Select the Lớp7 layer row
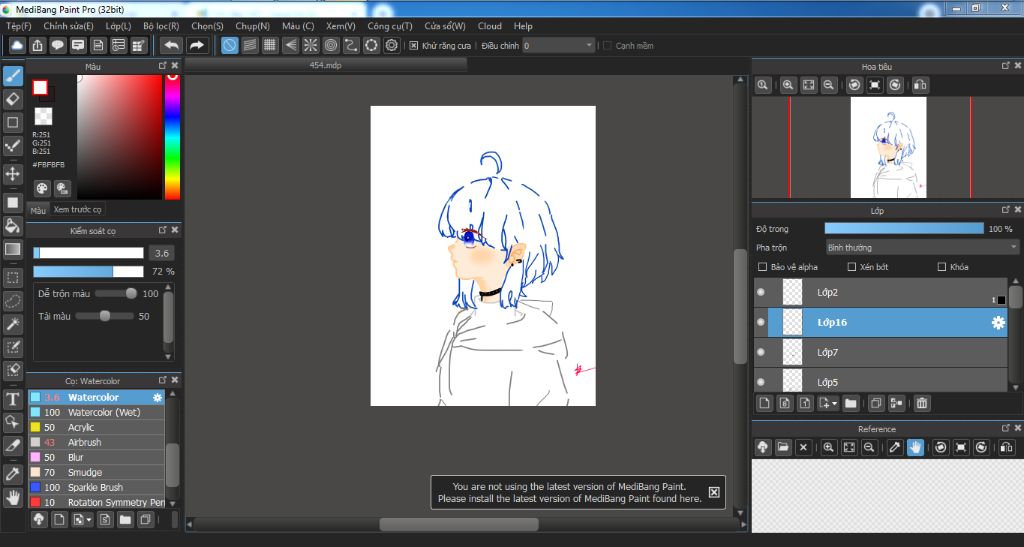Screen dimensions: 1024x547 click(881, 352)
